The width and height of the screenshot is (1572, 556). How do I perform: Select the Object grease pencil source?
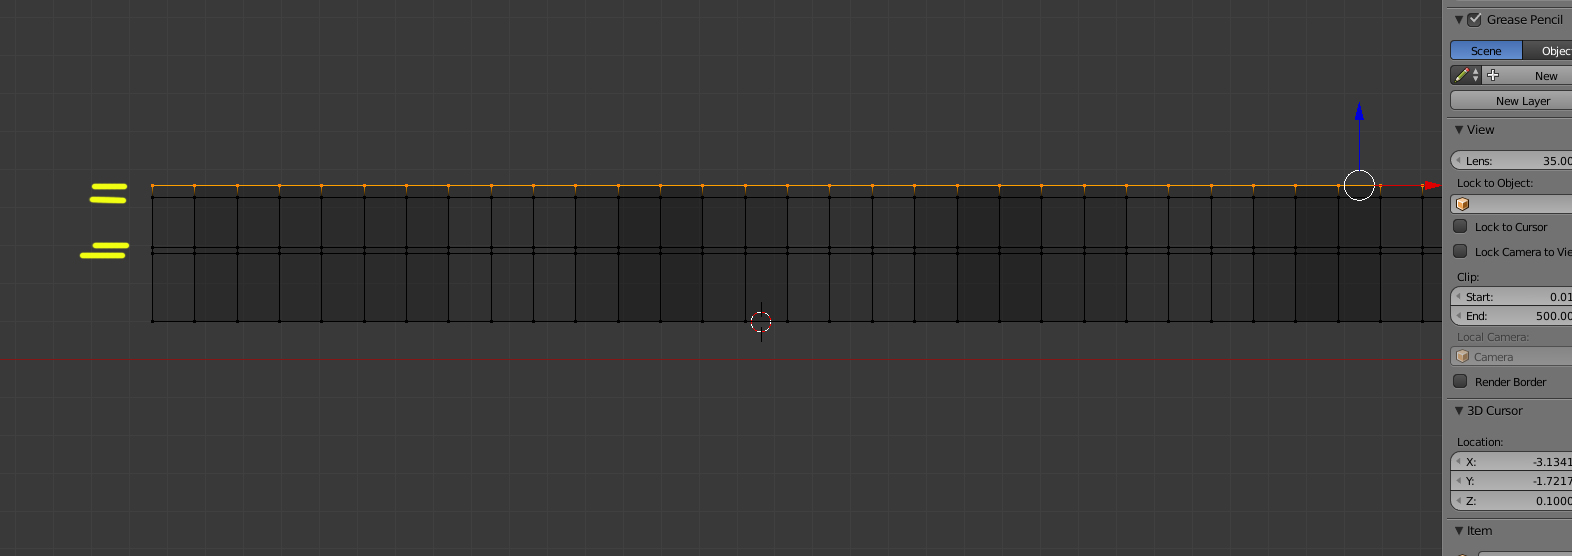coord(1548,50)
